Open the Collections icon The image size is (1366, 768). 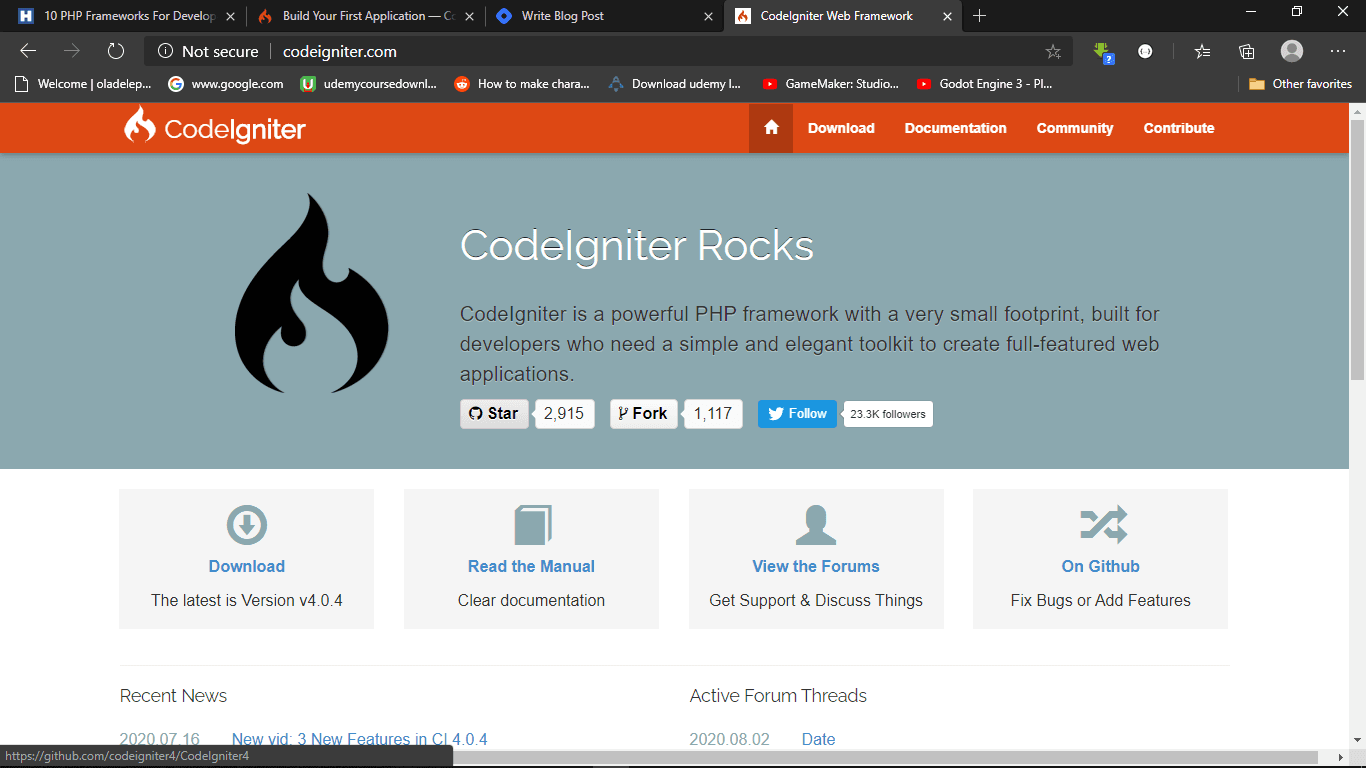[1247, 51]
